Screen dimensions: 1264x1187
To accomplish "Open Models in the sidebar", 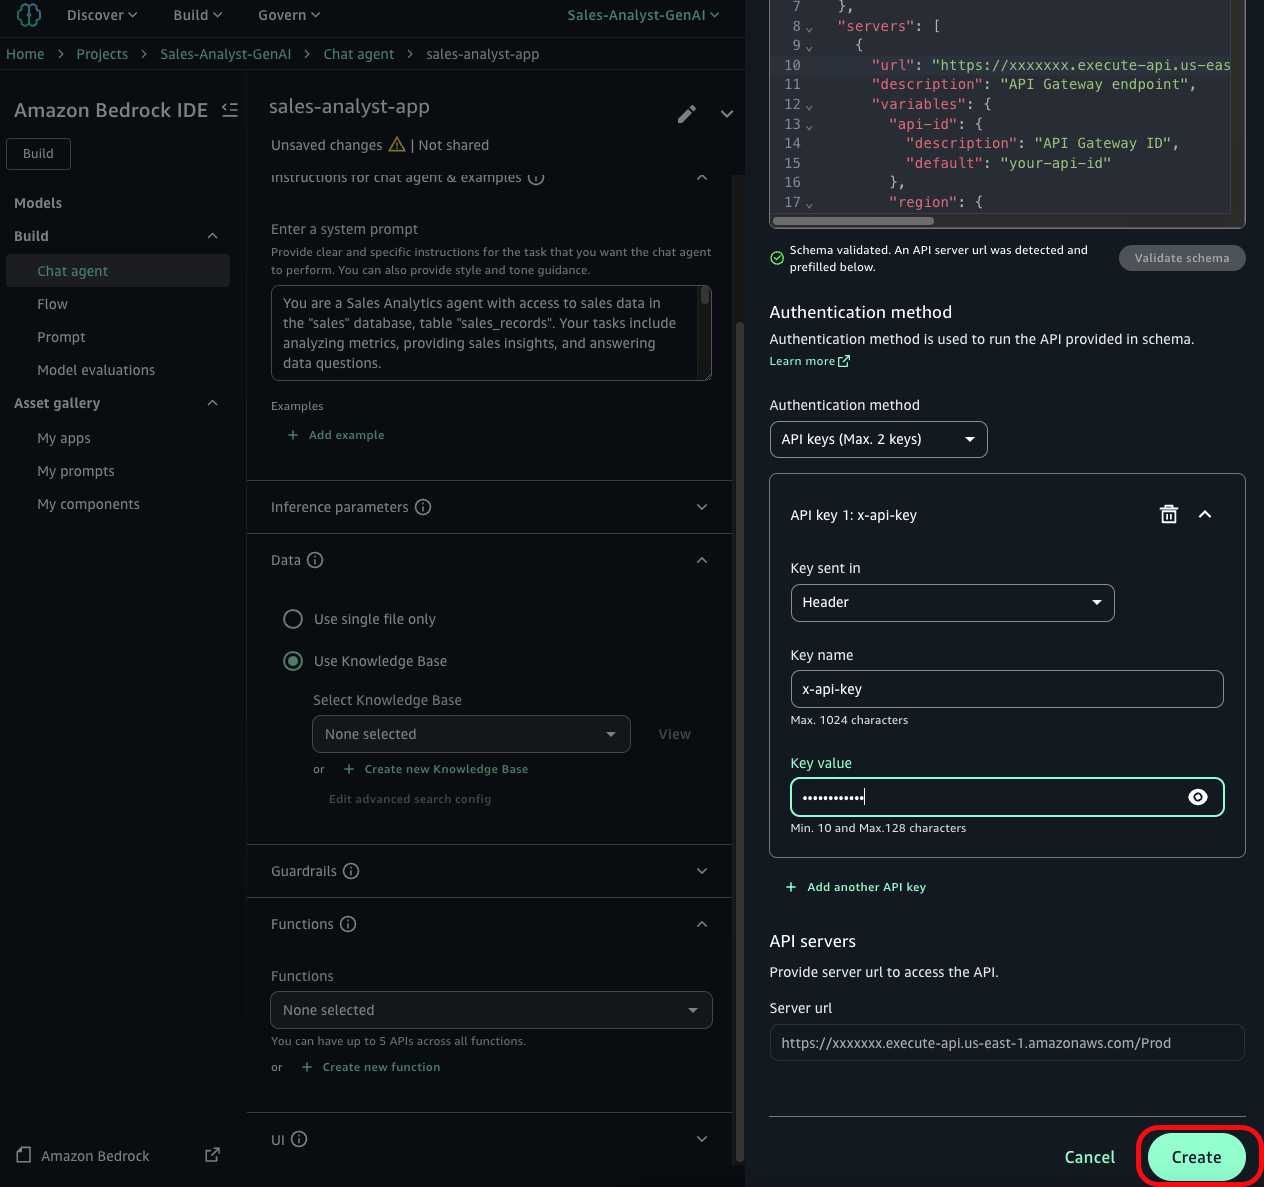I will pyautogui.click(x=38, y=203).
